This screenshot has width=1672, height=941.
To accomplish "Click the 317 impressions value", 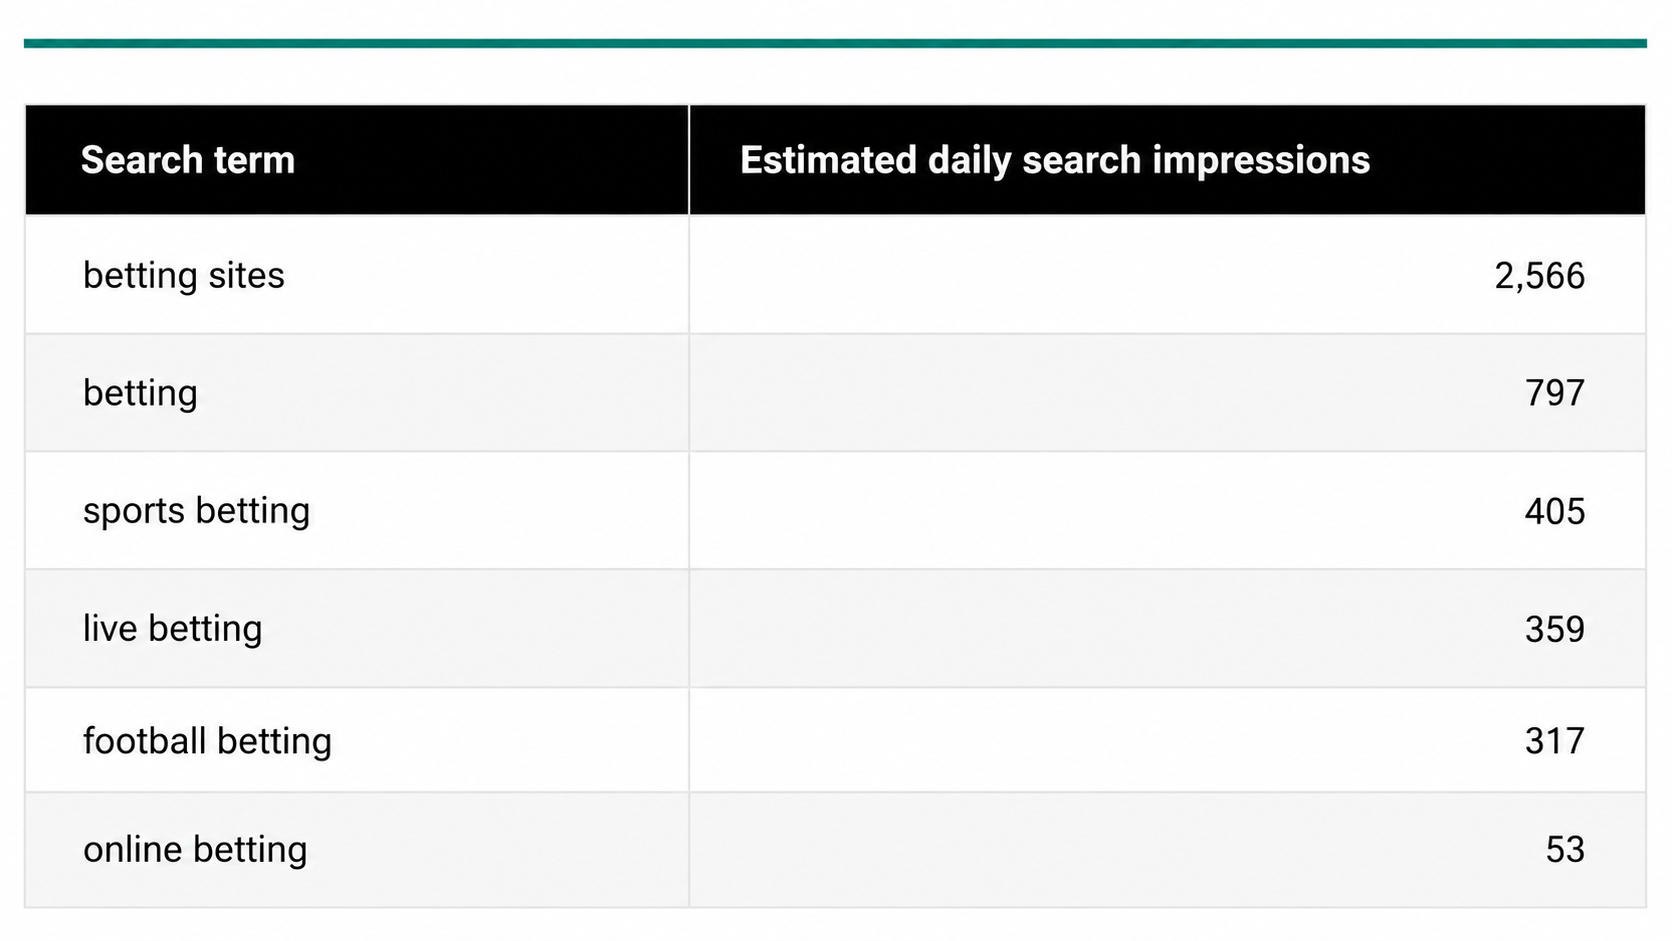I will point(1555,741).
